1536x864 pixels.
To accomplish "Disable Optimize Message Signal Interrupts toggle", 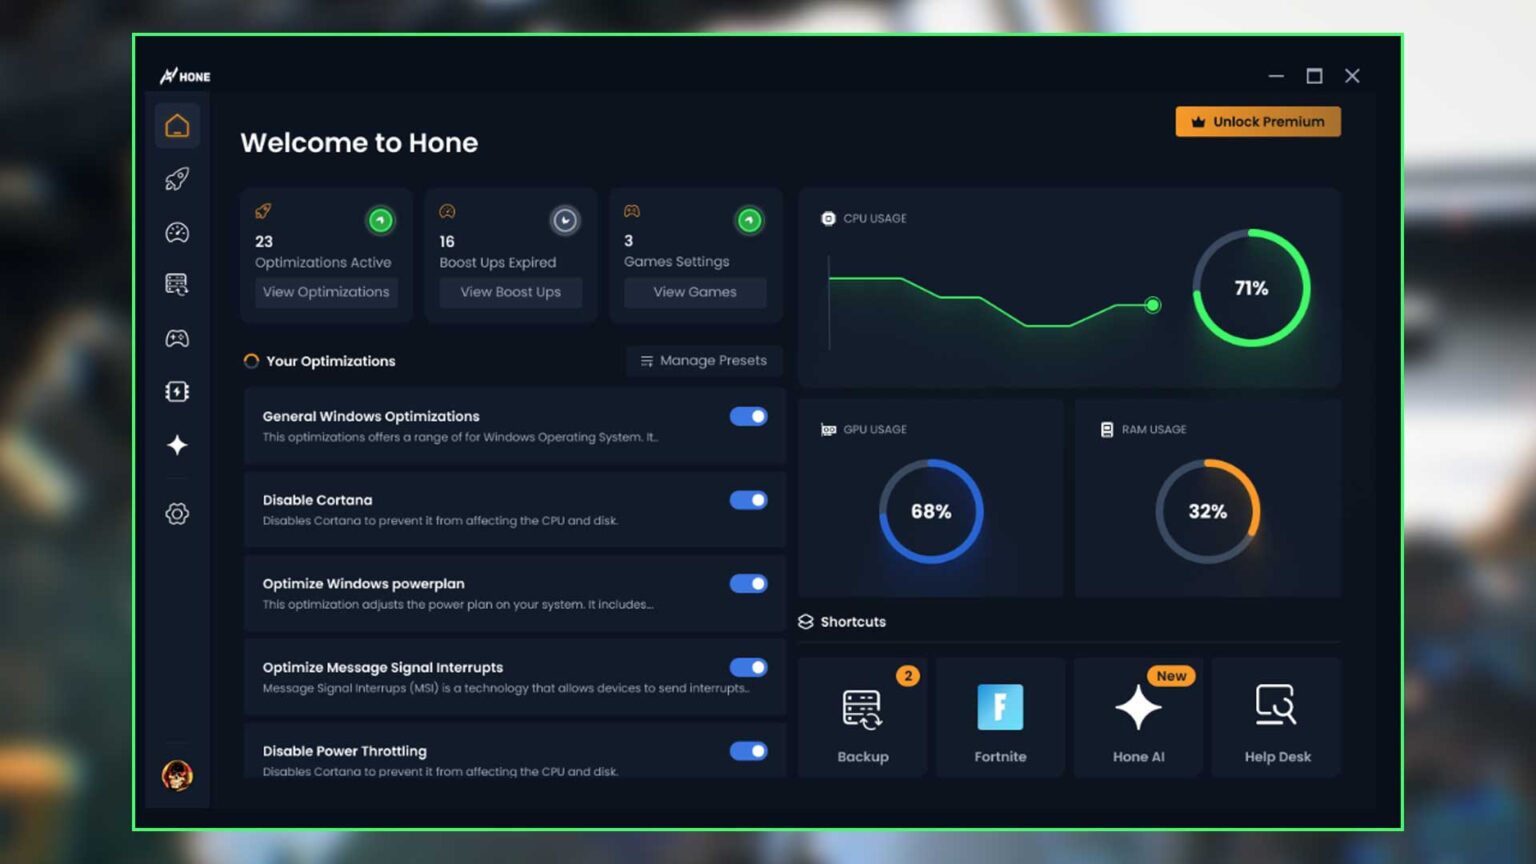I will pyautogui.click(x=748, y=667).
